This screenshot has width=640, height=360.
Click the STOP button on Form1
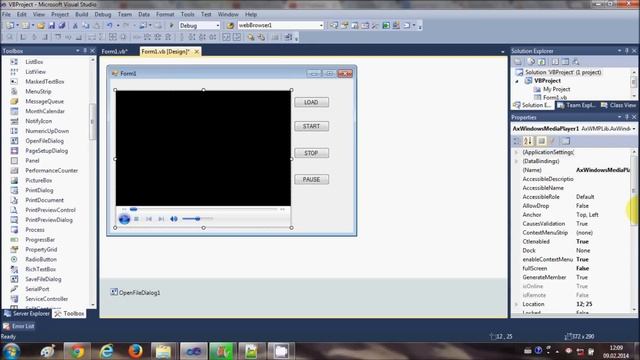click(x=311, y=153)
